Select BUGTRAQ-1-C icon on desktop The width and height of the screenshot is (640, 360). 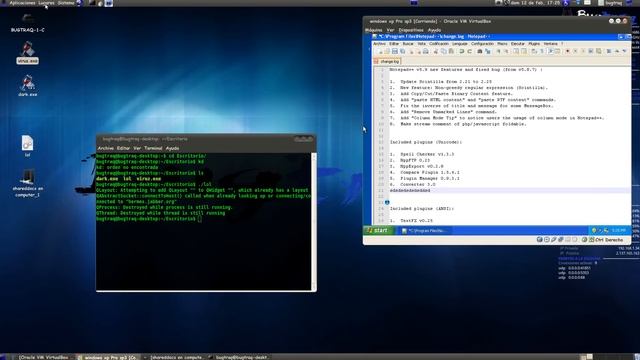[27, 22]
